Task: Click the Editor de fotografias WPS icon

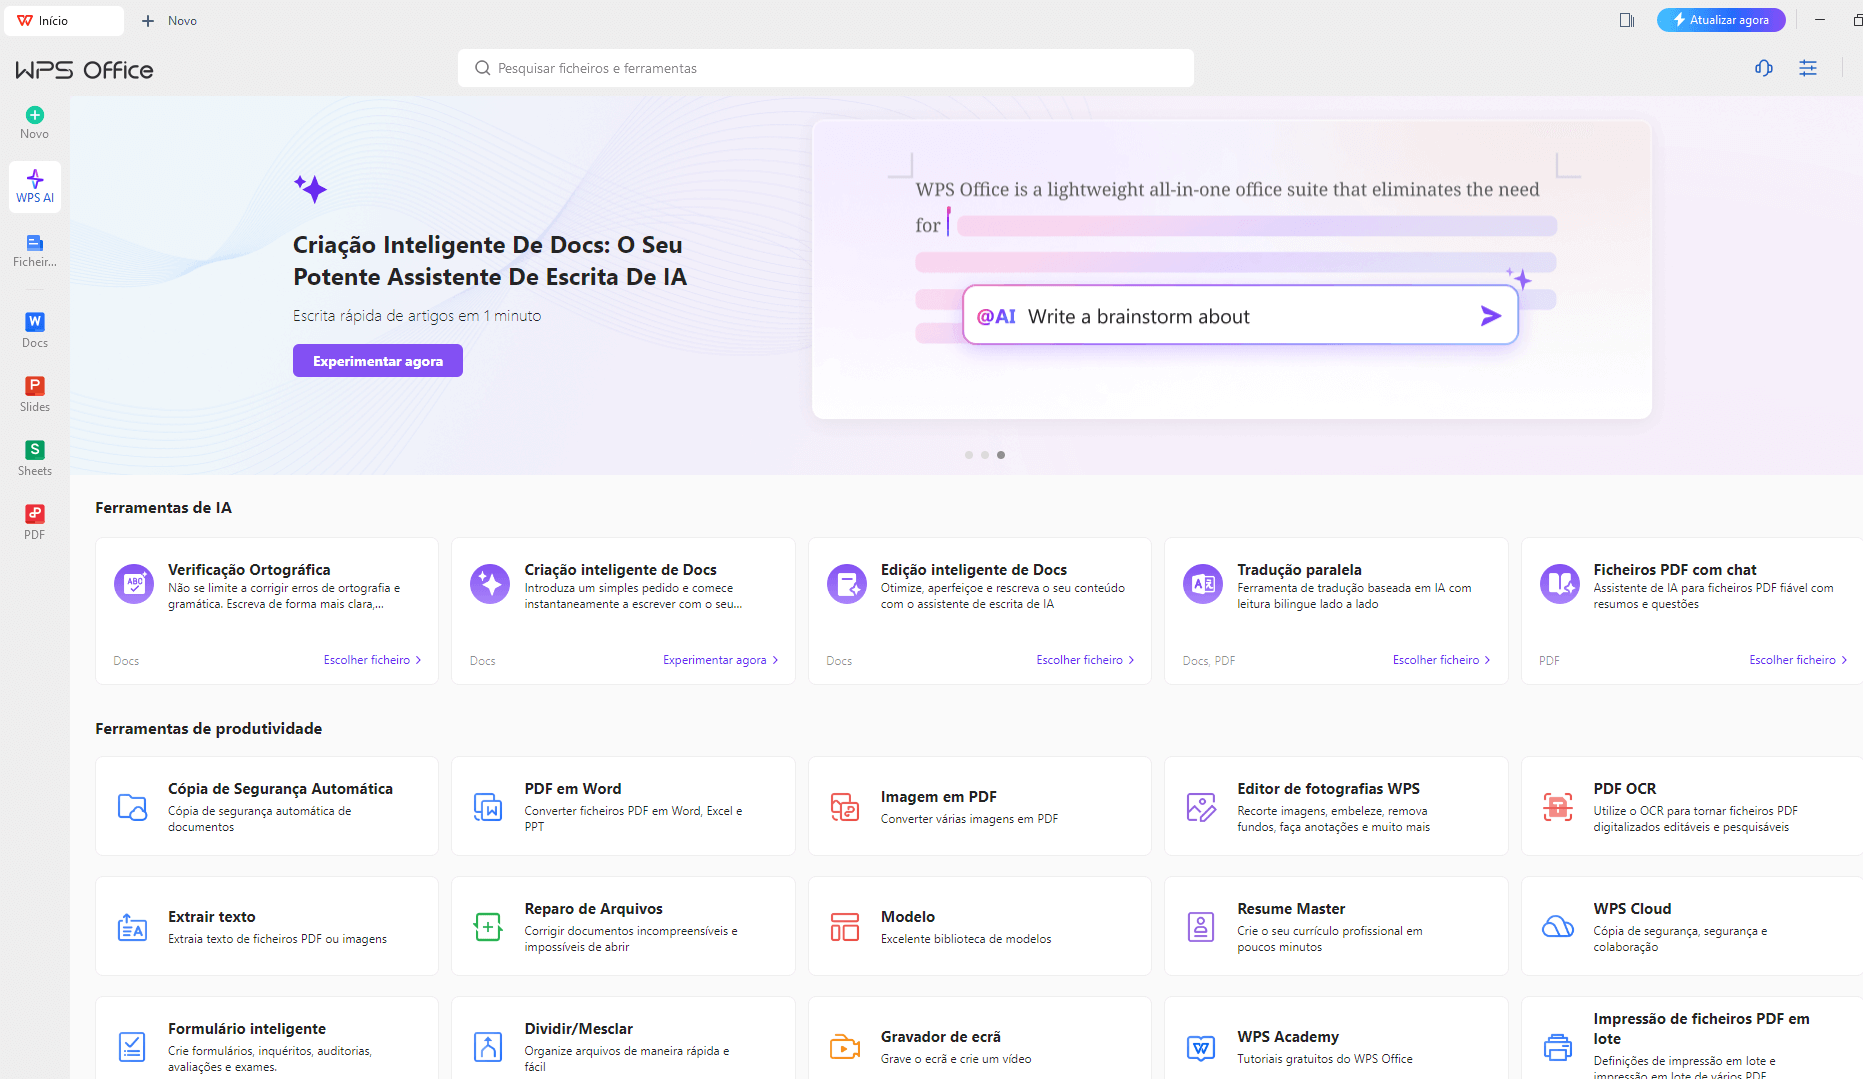Action: [1201, 807]
